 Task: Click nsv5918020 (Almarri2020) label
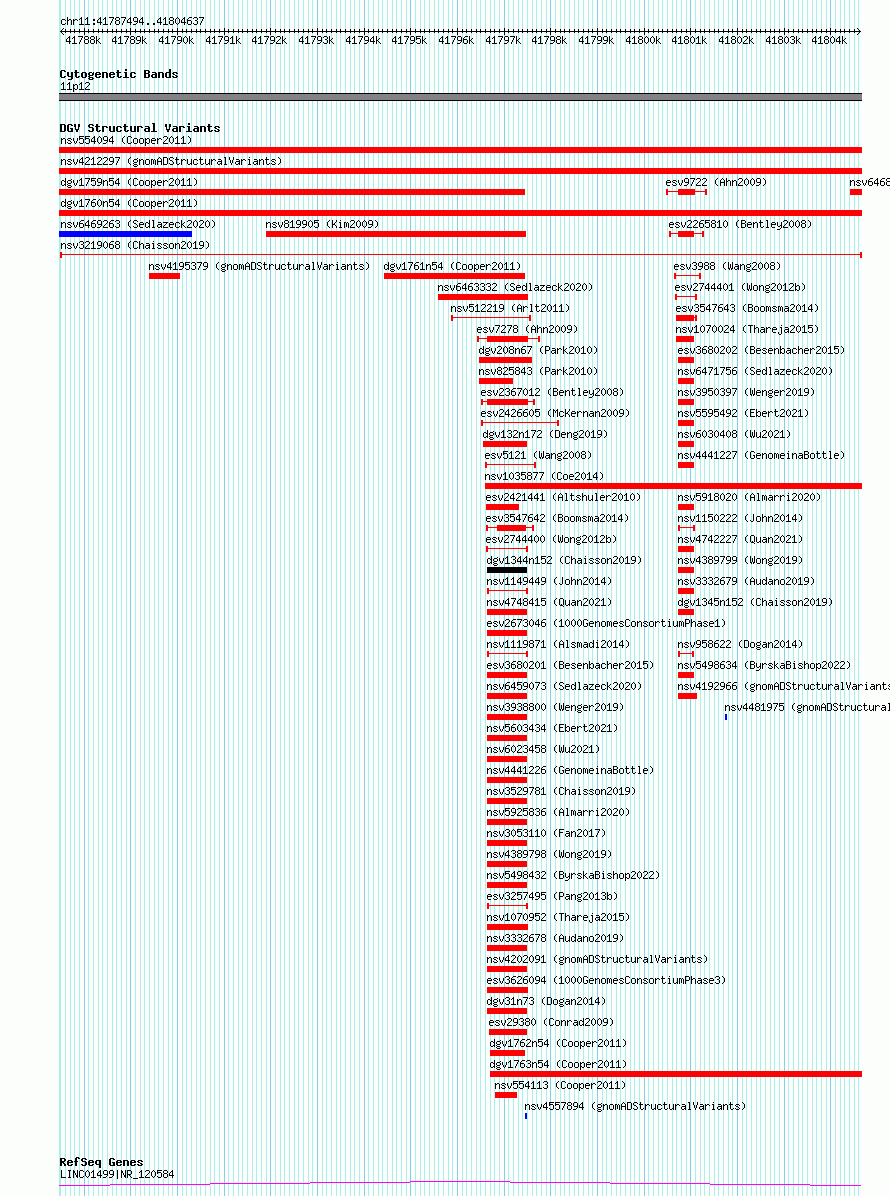(x=749, y=497)
